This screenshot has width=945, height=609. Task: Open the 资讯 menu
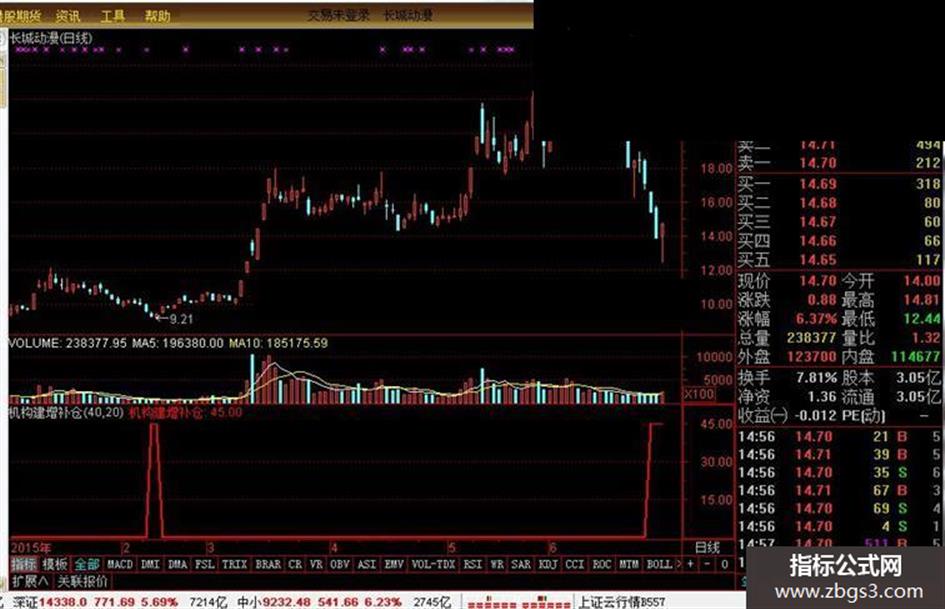68,16
